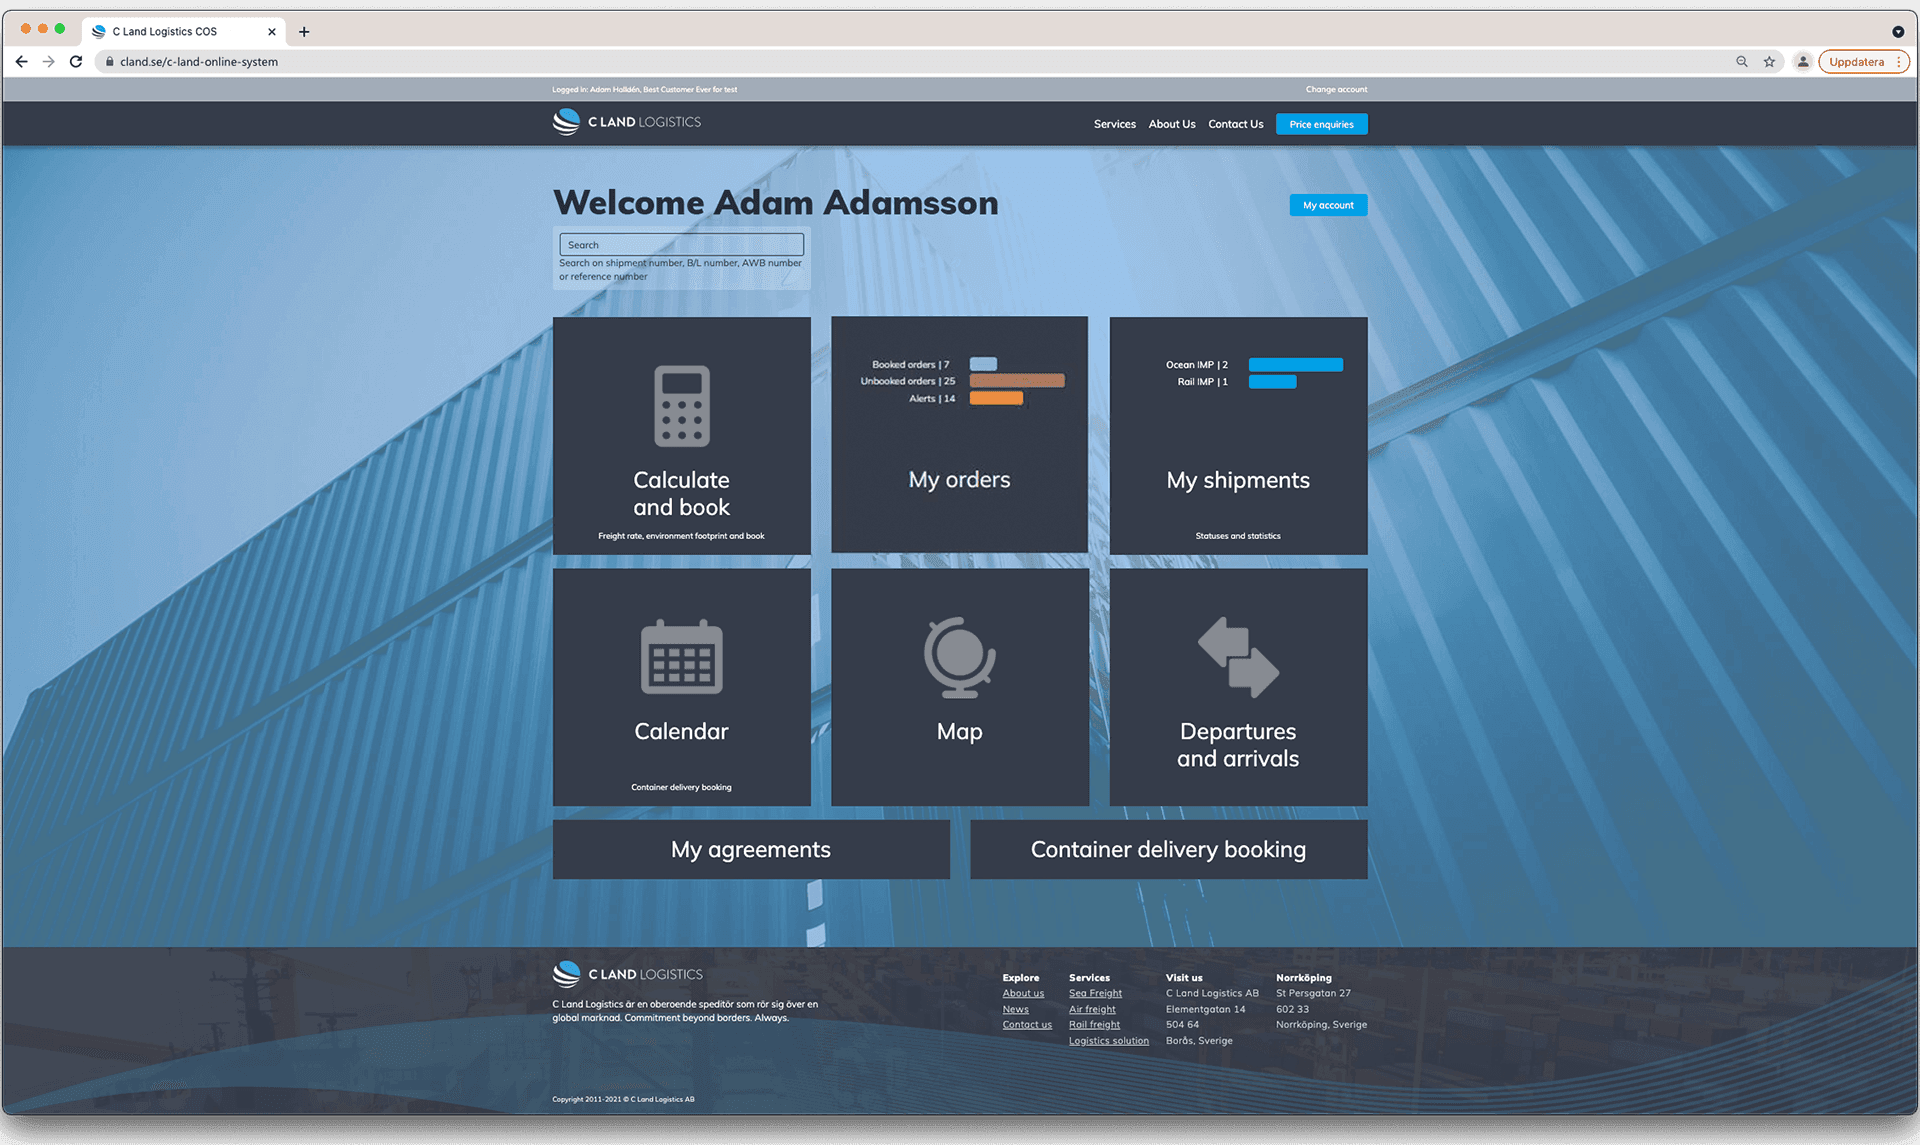Click the C Land Logistics header logo
Image resolution: width=1920 pixels, height=1145 pixels.
pyautogui.click(x=627, y=122)
